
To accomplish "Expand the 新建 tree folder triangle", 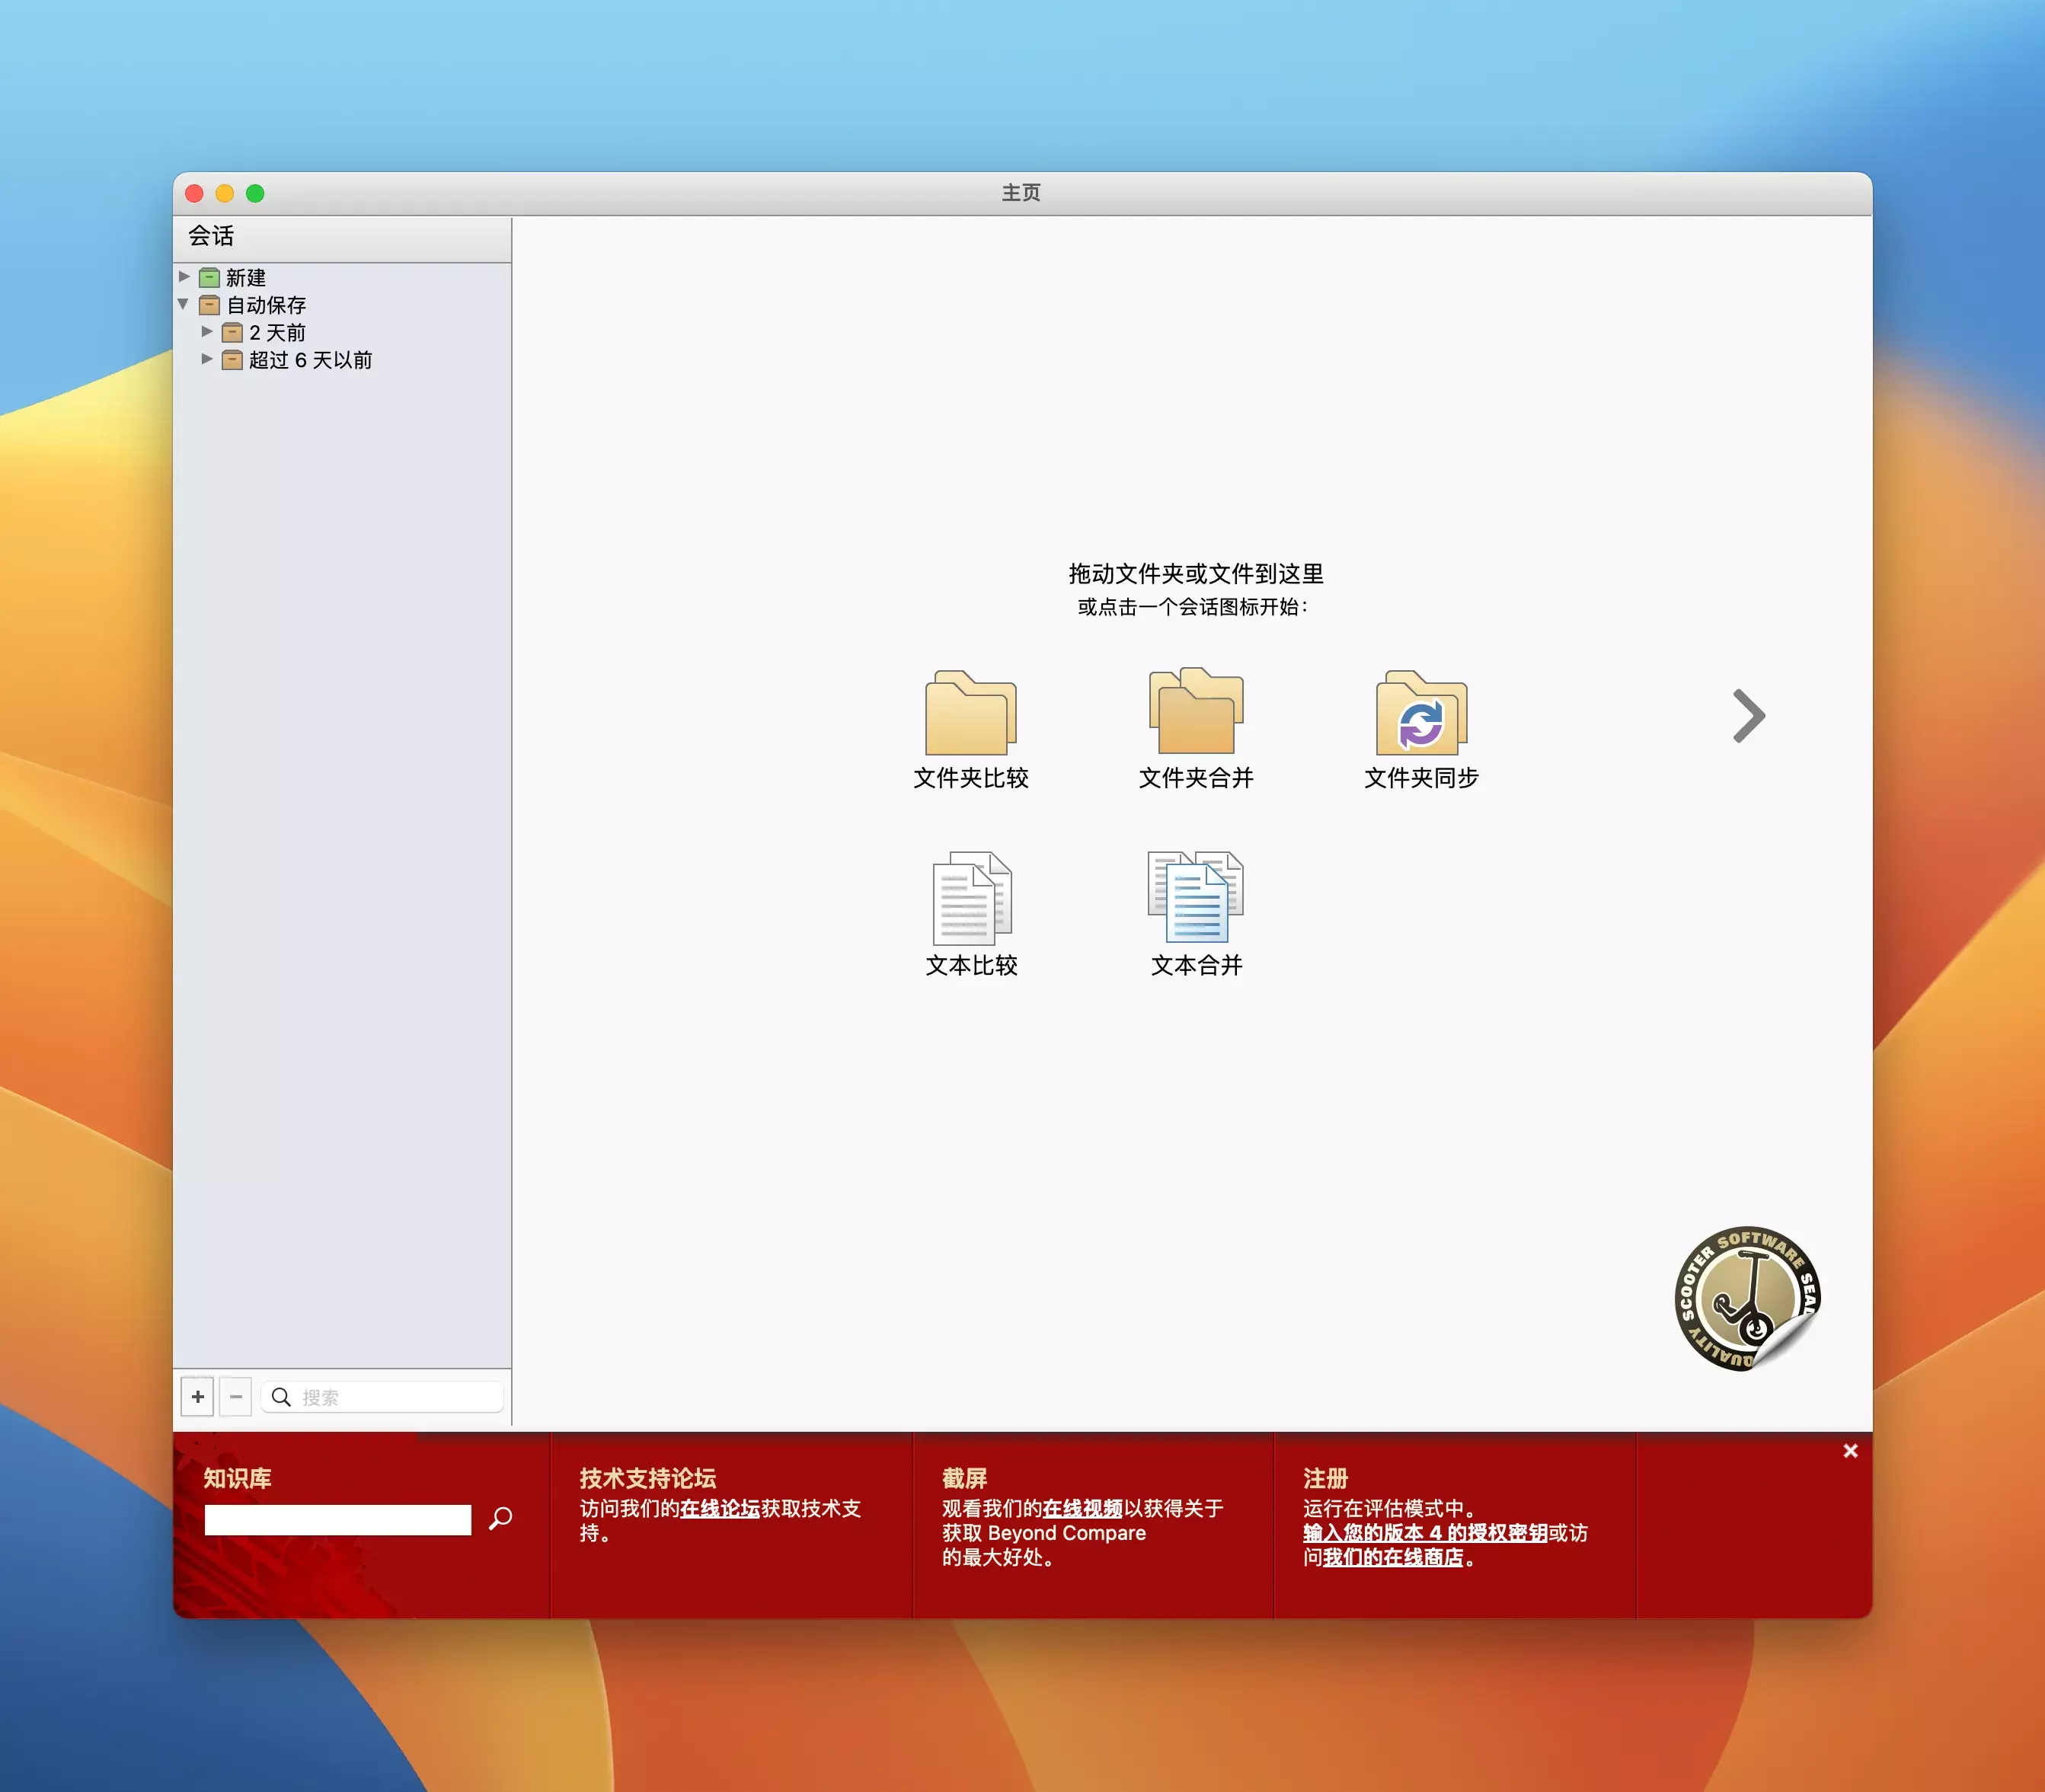I will click(184, 277).
